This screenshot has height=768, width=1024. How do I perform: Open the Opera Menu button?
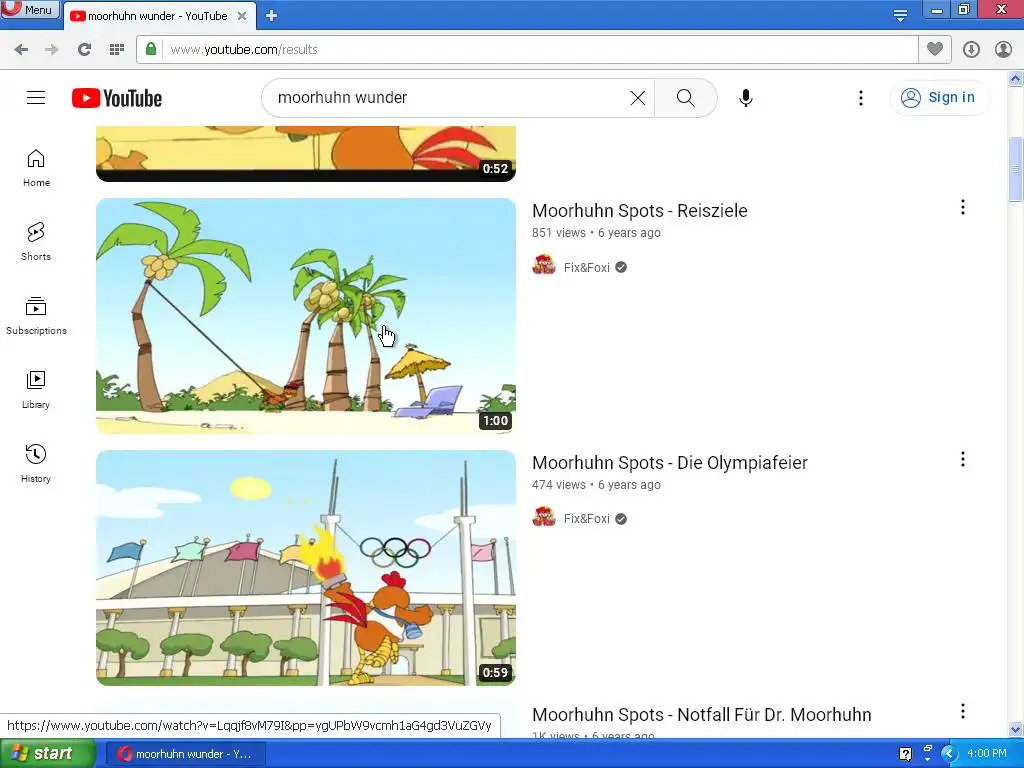click(30, 10)
